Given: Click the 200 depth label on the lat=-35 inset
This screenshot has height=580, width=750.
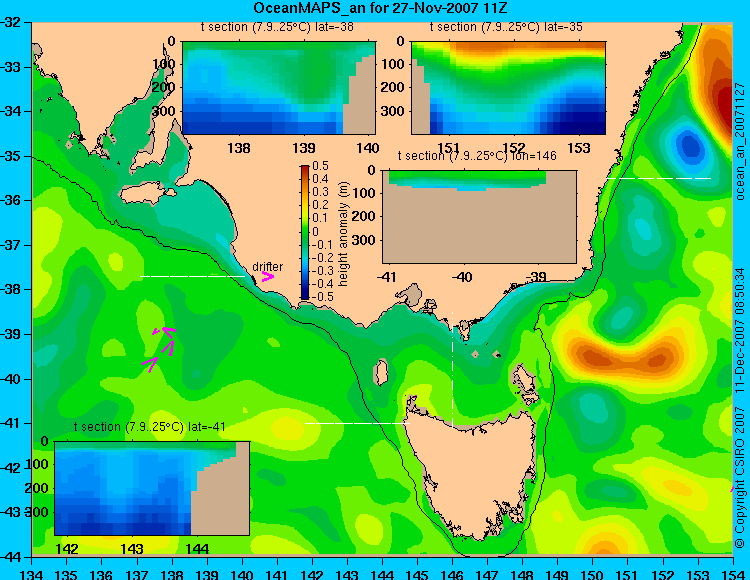Looking at the screenshot, I should coord(393,87).
